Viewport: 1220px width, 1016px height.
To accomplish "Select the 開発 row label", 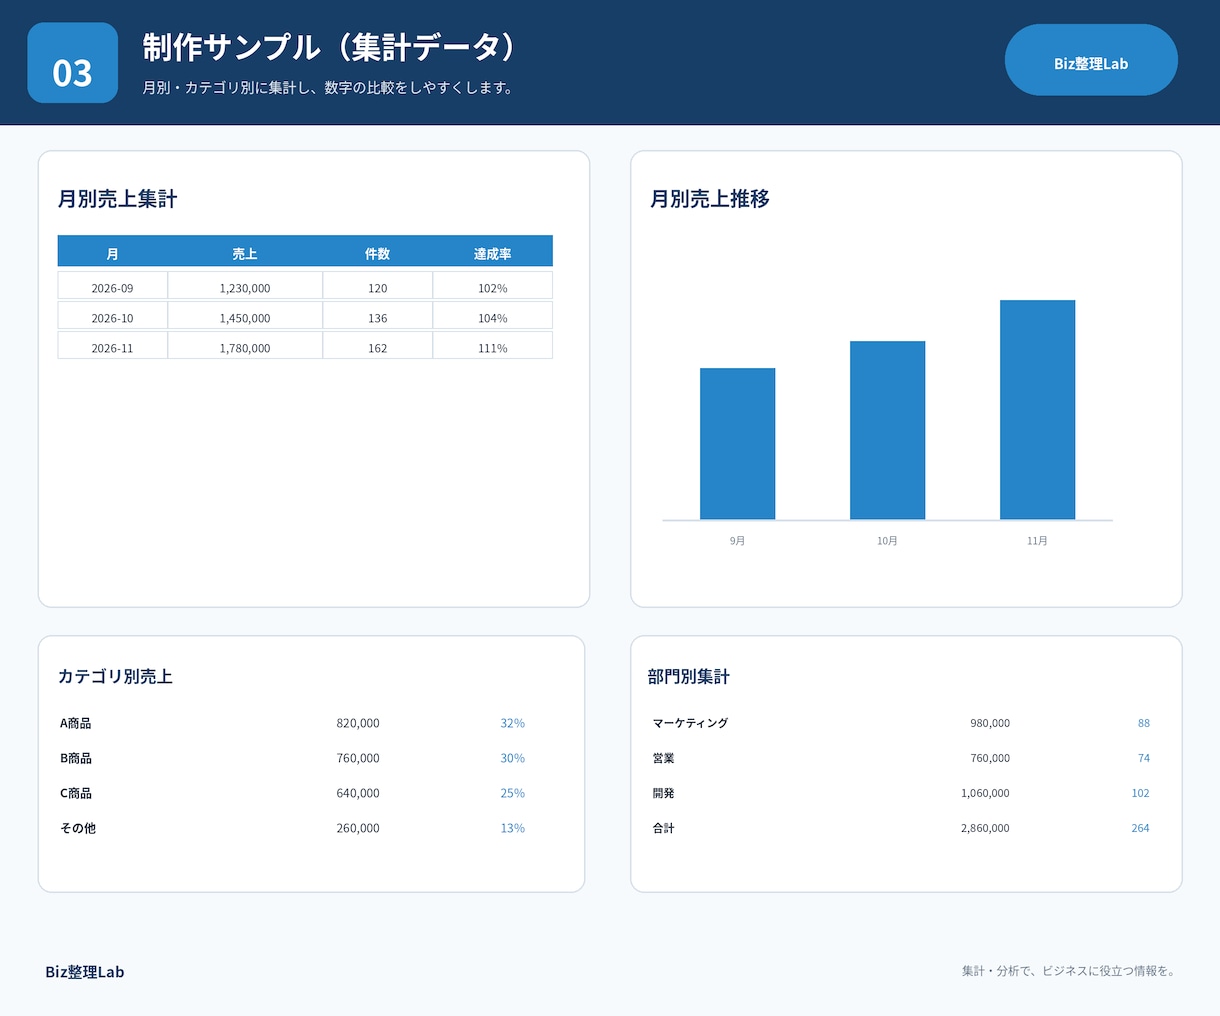I will tap(663, 793).
